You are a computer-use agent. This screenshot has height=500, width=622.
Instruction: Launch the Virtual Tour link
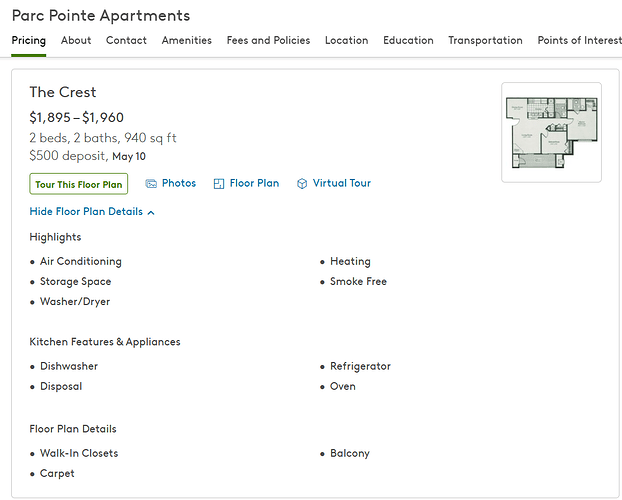pos(341,184)
